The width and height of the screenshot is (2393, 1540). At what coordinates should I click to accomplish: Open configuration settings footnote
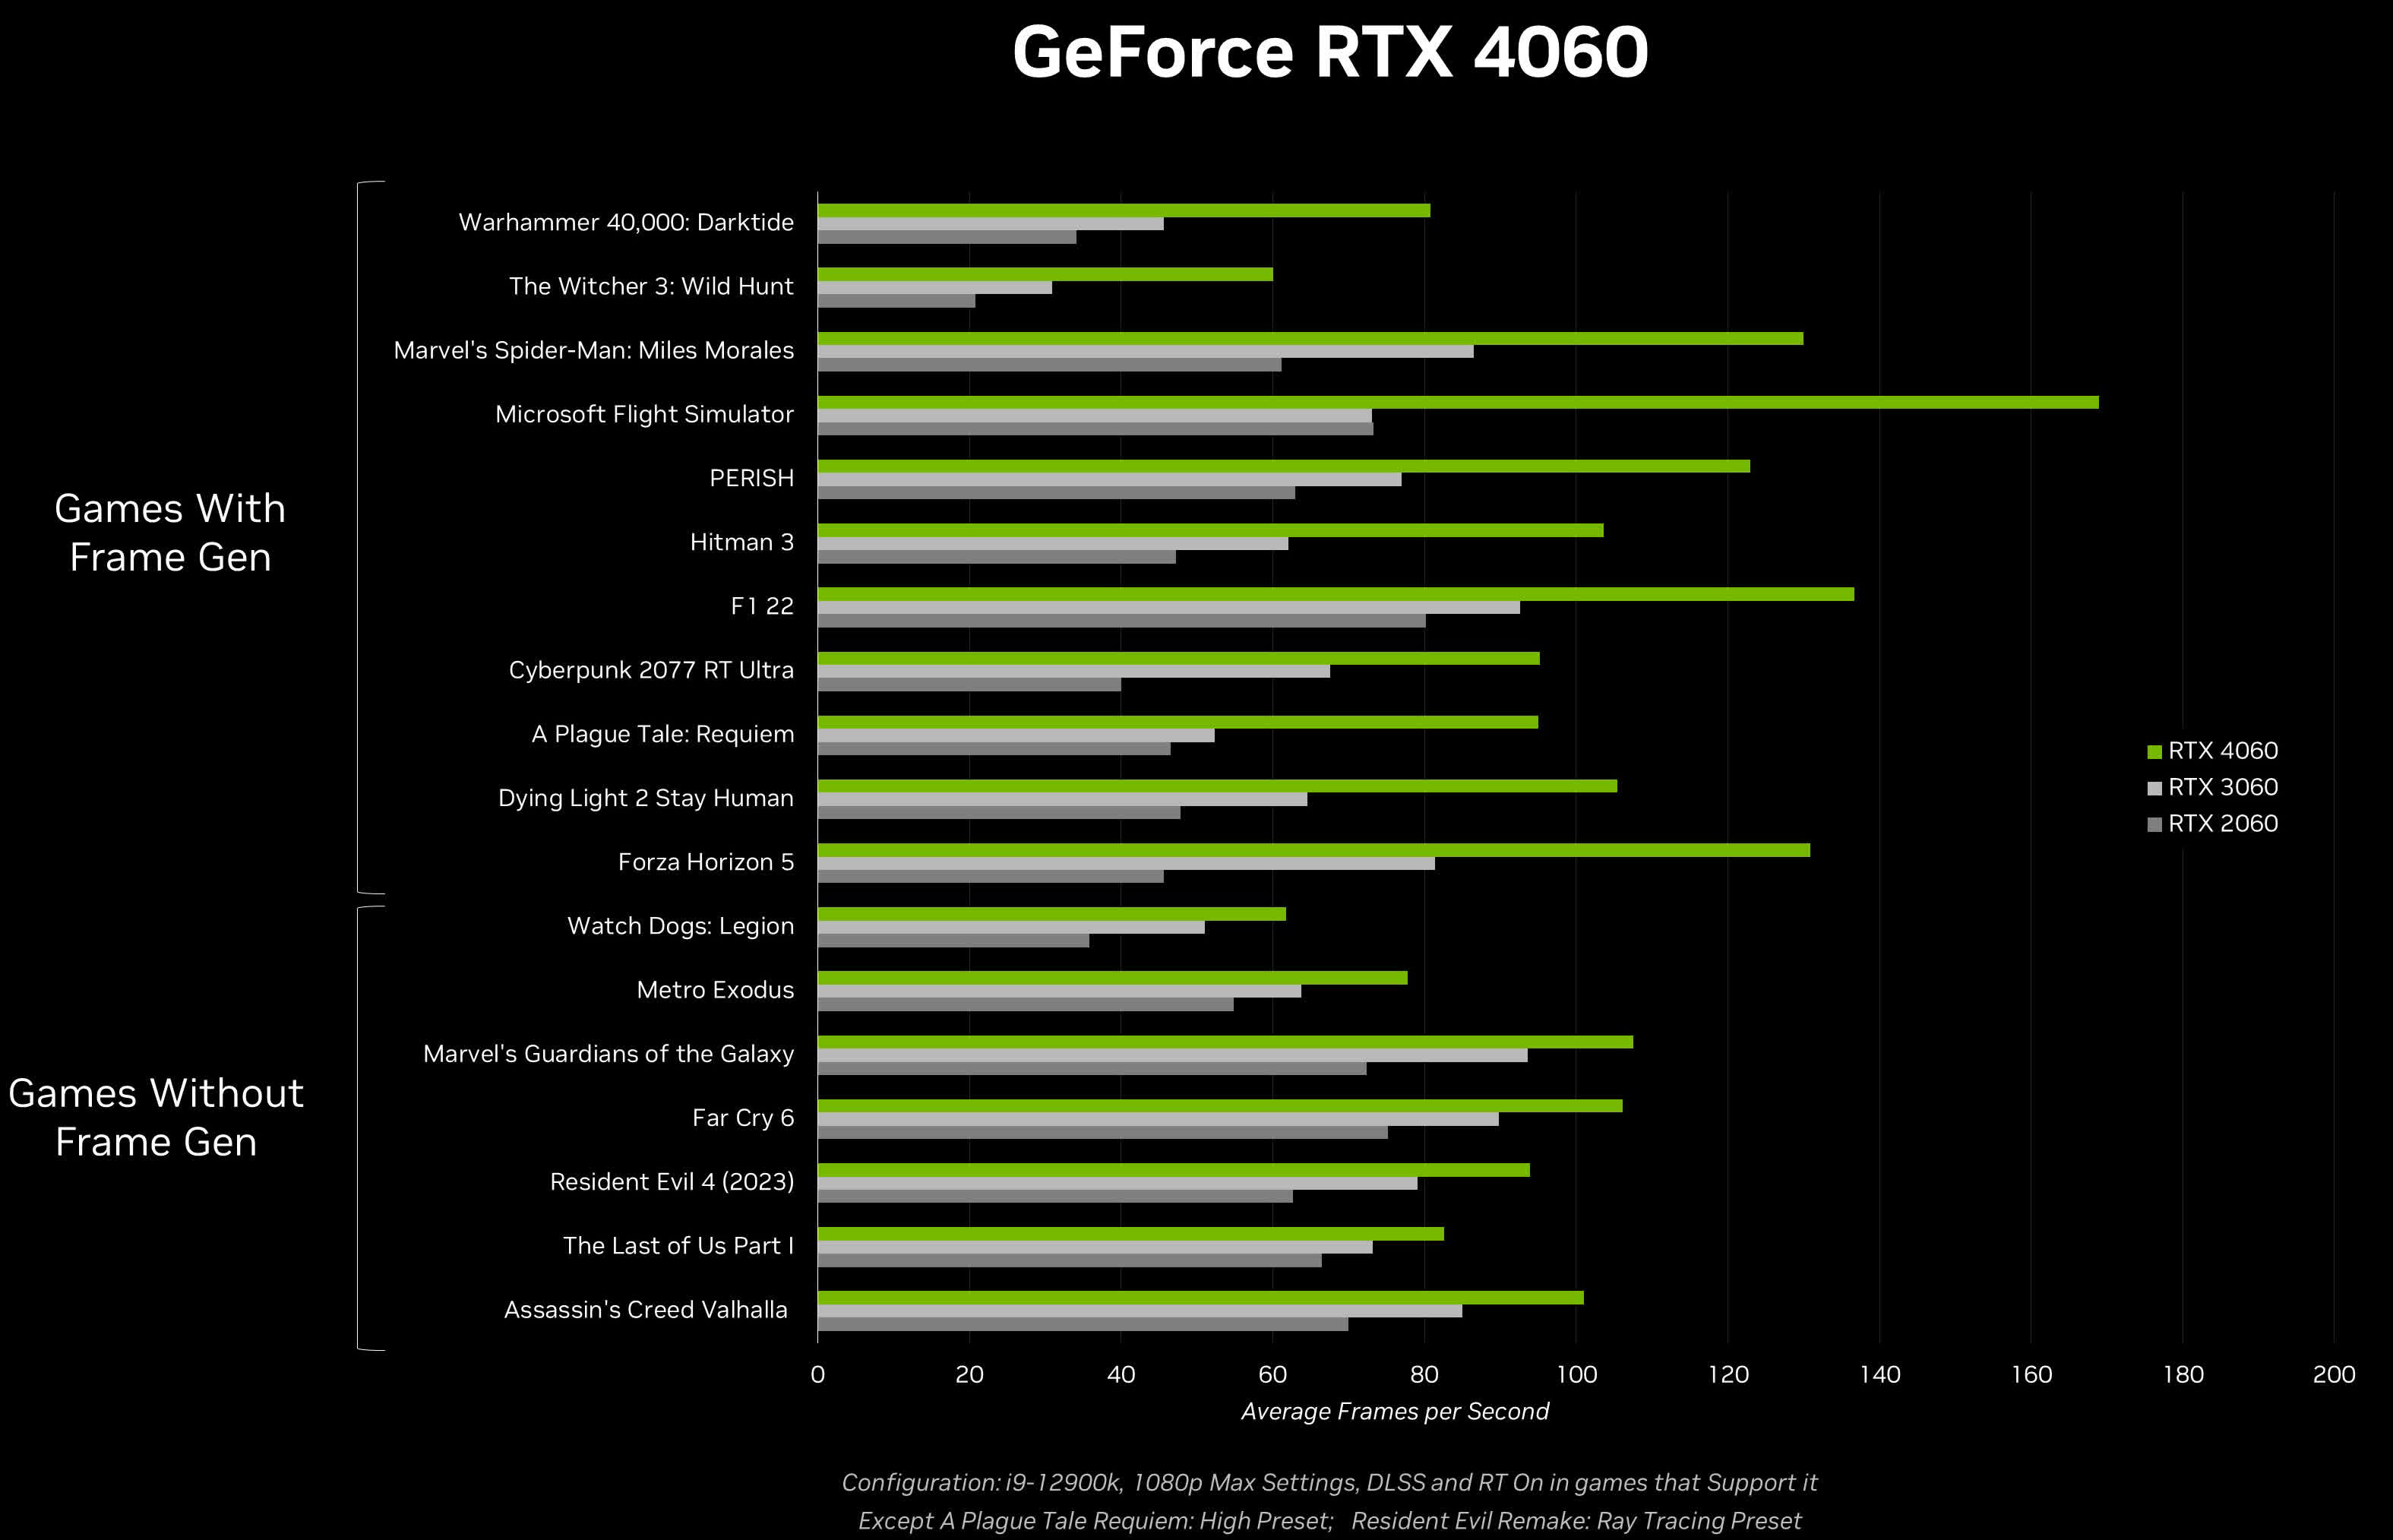point(1196,1481)
